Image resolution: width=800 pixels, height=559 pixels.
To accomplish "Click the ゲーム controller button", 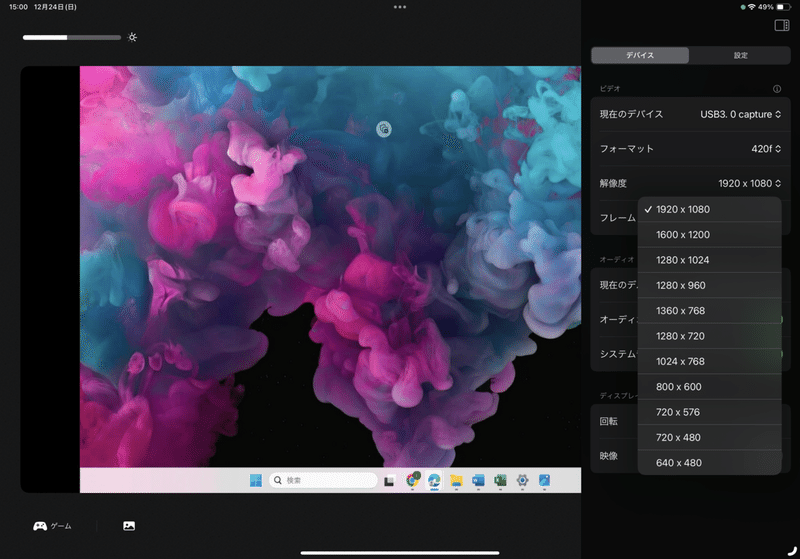I will pyautogui.click(x=52, y=526).
